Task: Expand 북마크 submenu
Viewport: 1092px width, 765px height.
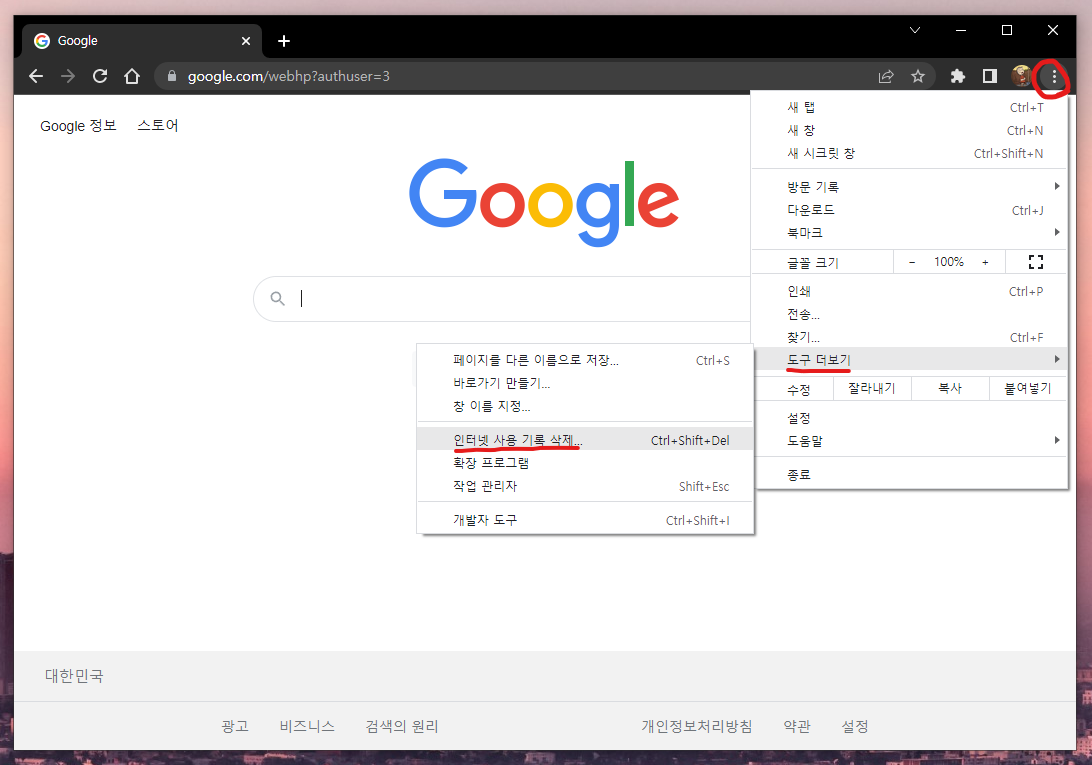Action: coord(909,233)
